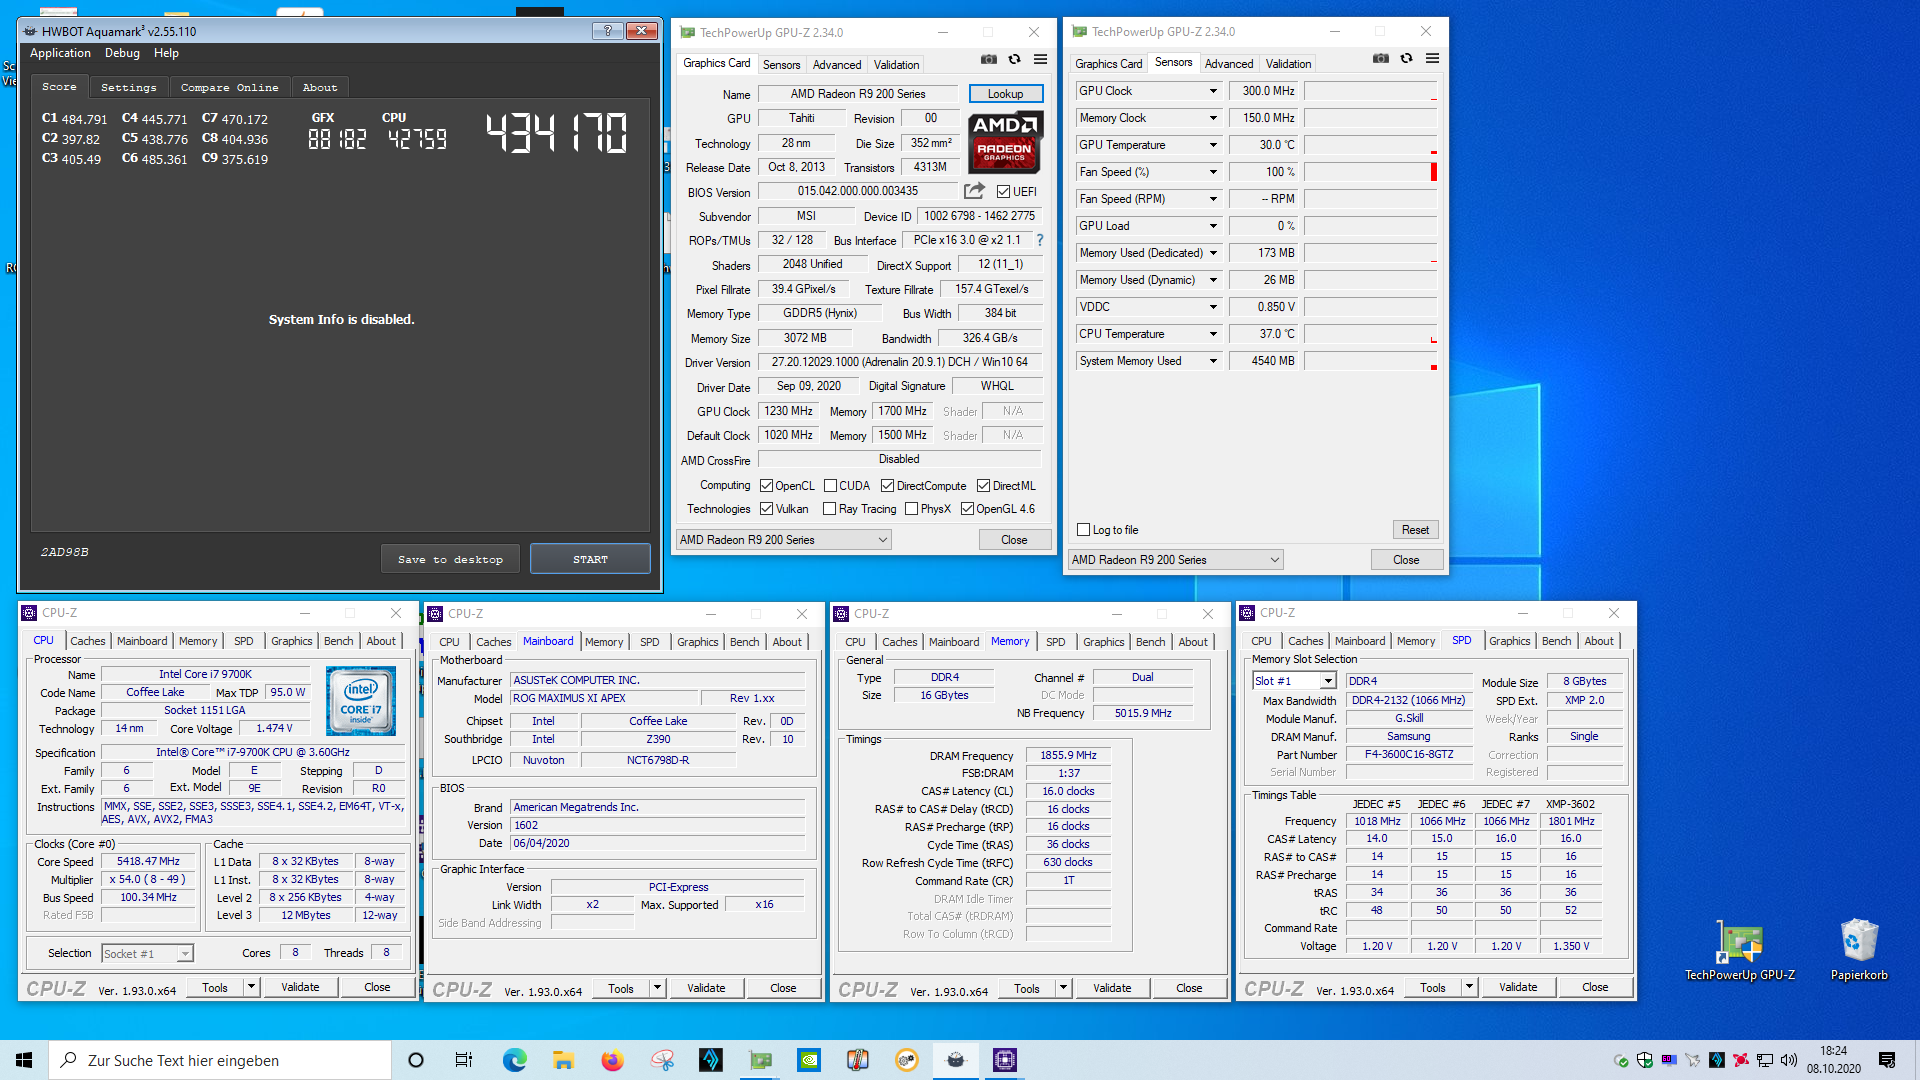Click the Fan Speed (%) sensor graph bar
1920x1080 pixels.
tap(1370, 172)
